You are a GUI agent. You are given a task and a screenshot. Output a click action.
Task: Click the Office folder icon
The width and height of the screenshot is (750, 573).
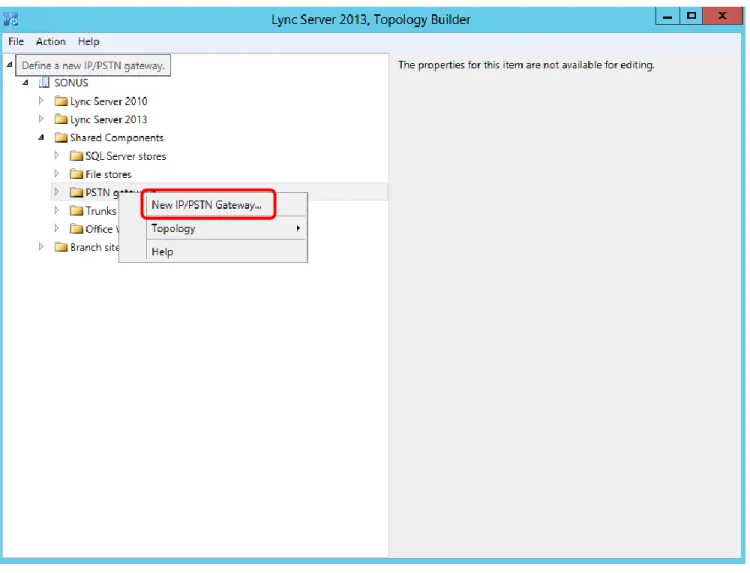pos(76,229)
